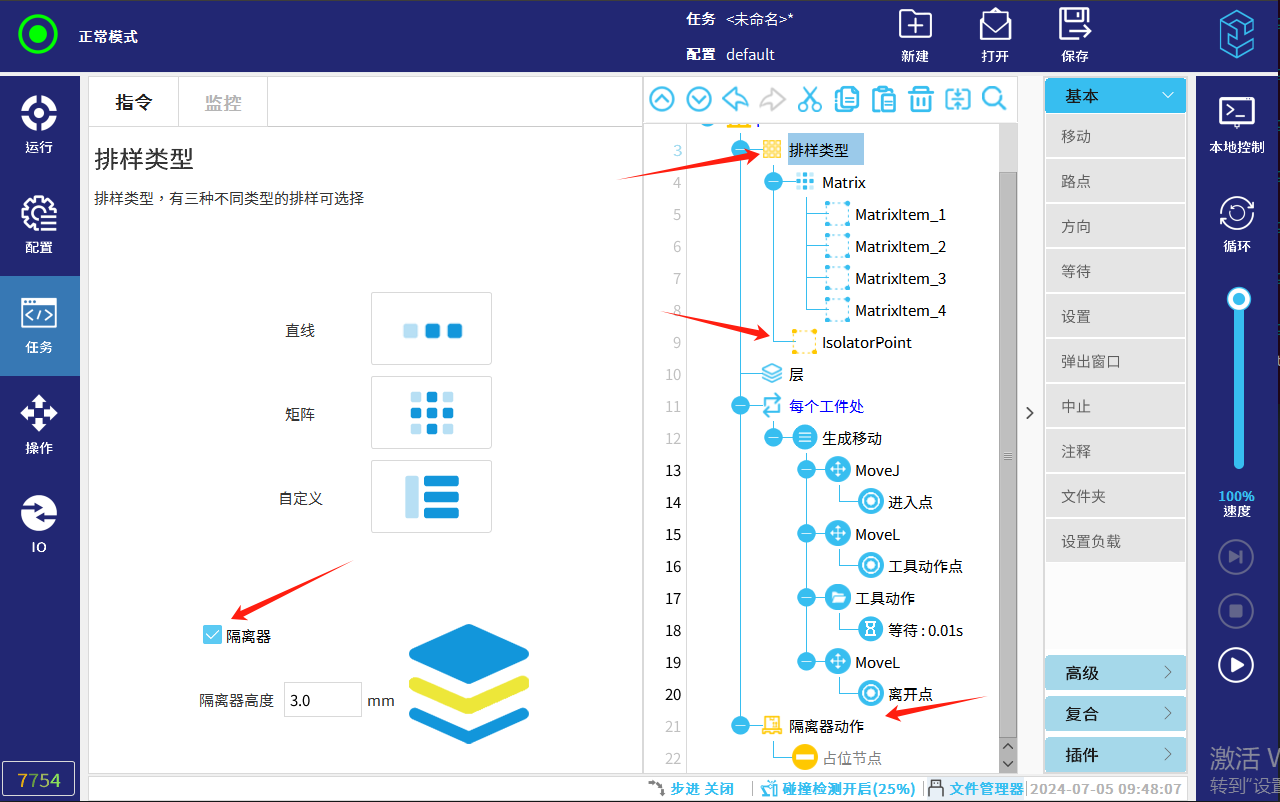The width and height of the screenshot is (1280, 802).
Task: Click the magnifier search icon in toolbar
Action: click(x=994, y=99)
